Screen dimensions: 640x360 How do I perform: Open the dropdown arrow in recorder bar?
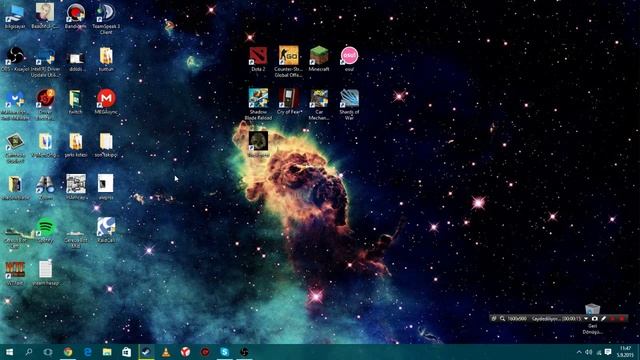tap(586, 318)
